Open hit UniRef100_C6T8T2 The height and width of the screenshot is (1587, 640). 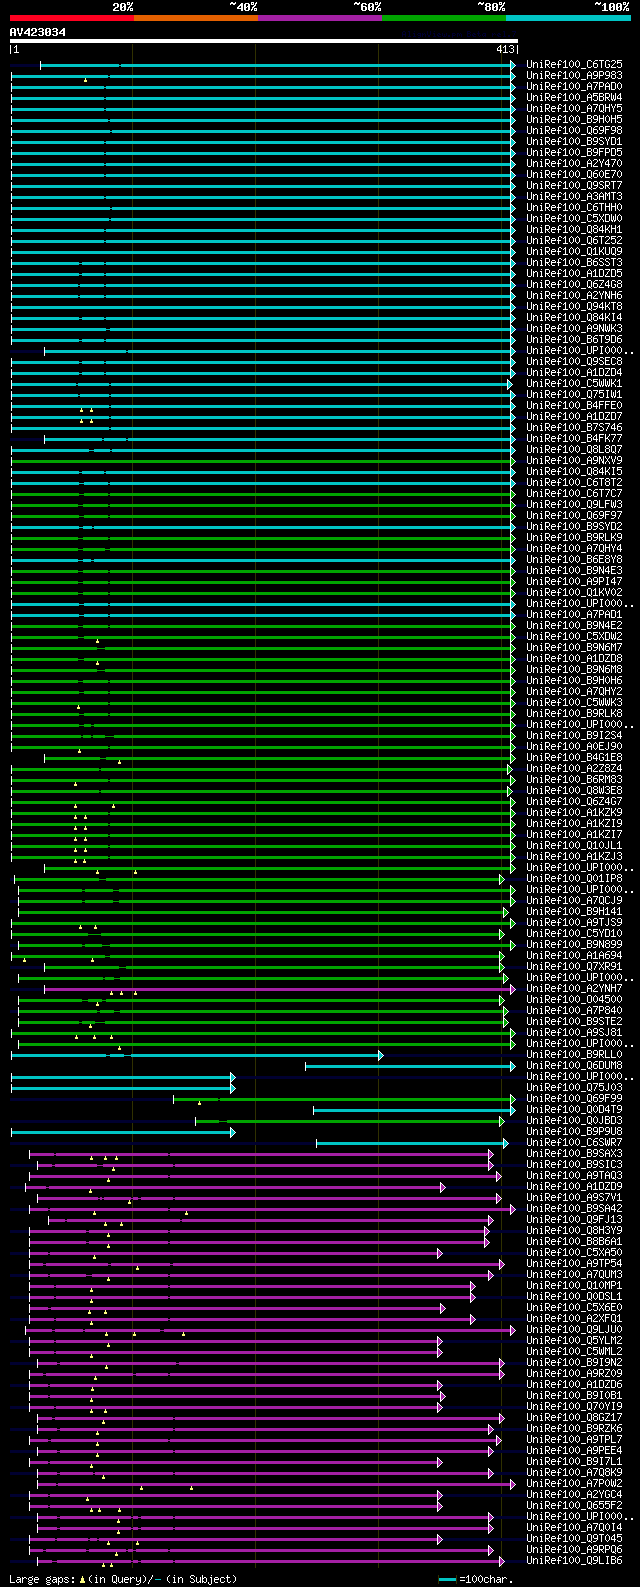pos(574,482)
